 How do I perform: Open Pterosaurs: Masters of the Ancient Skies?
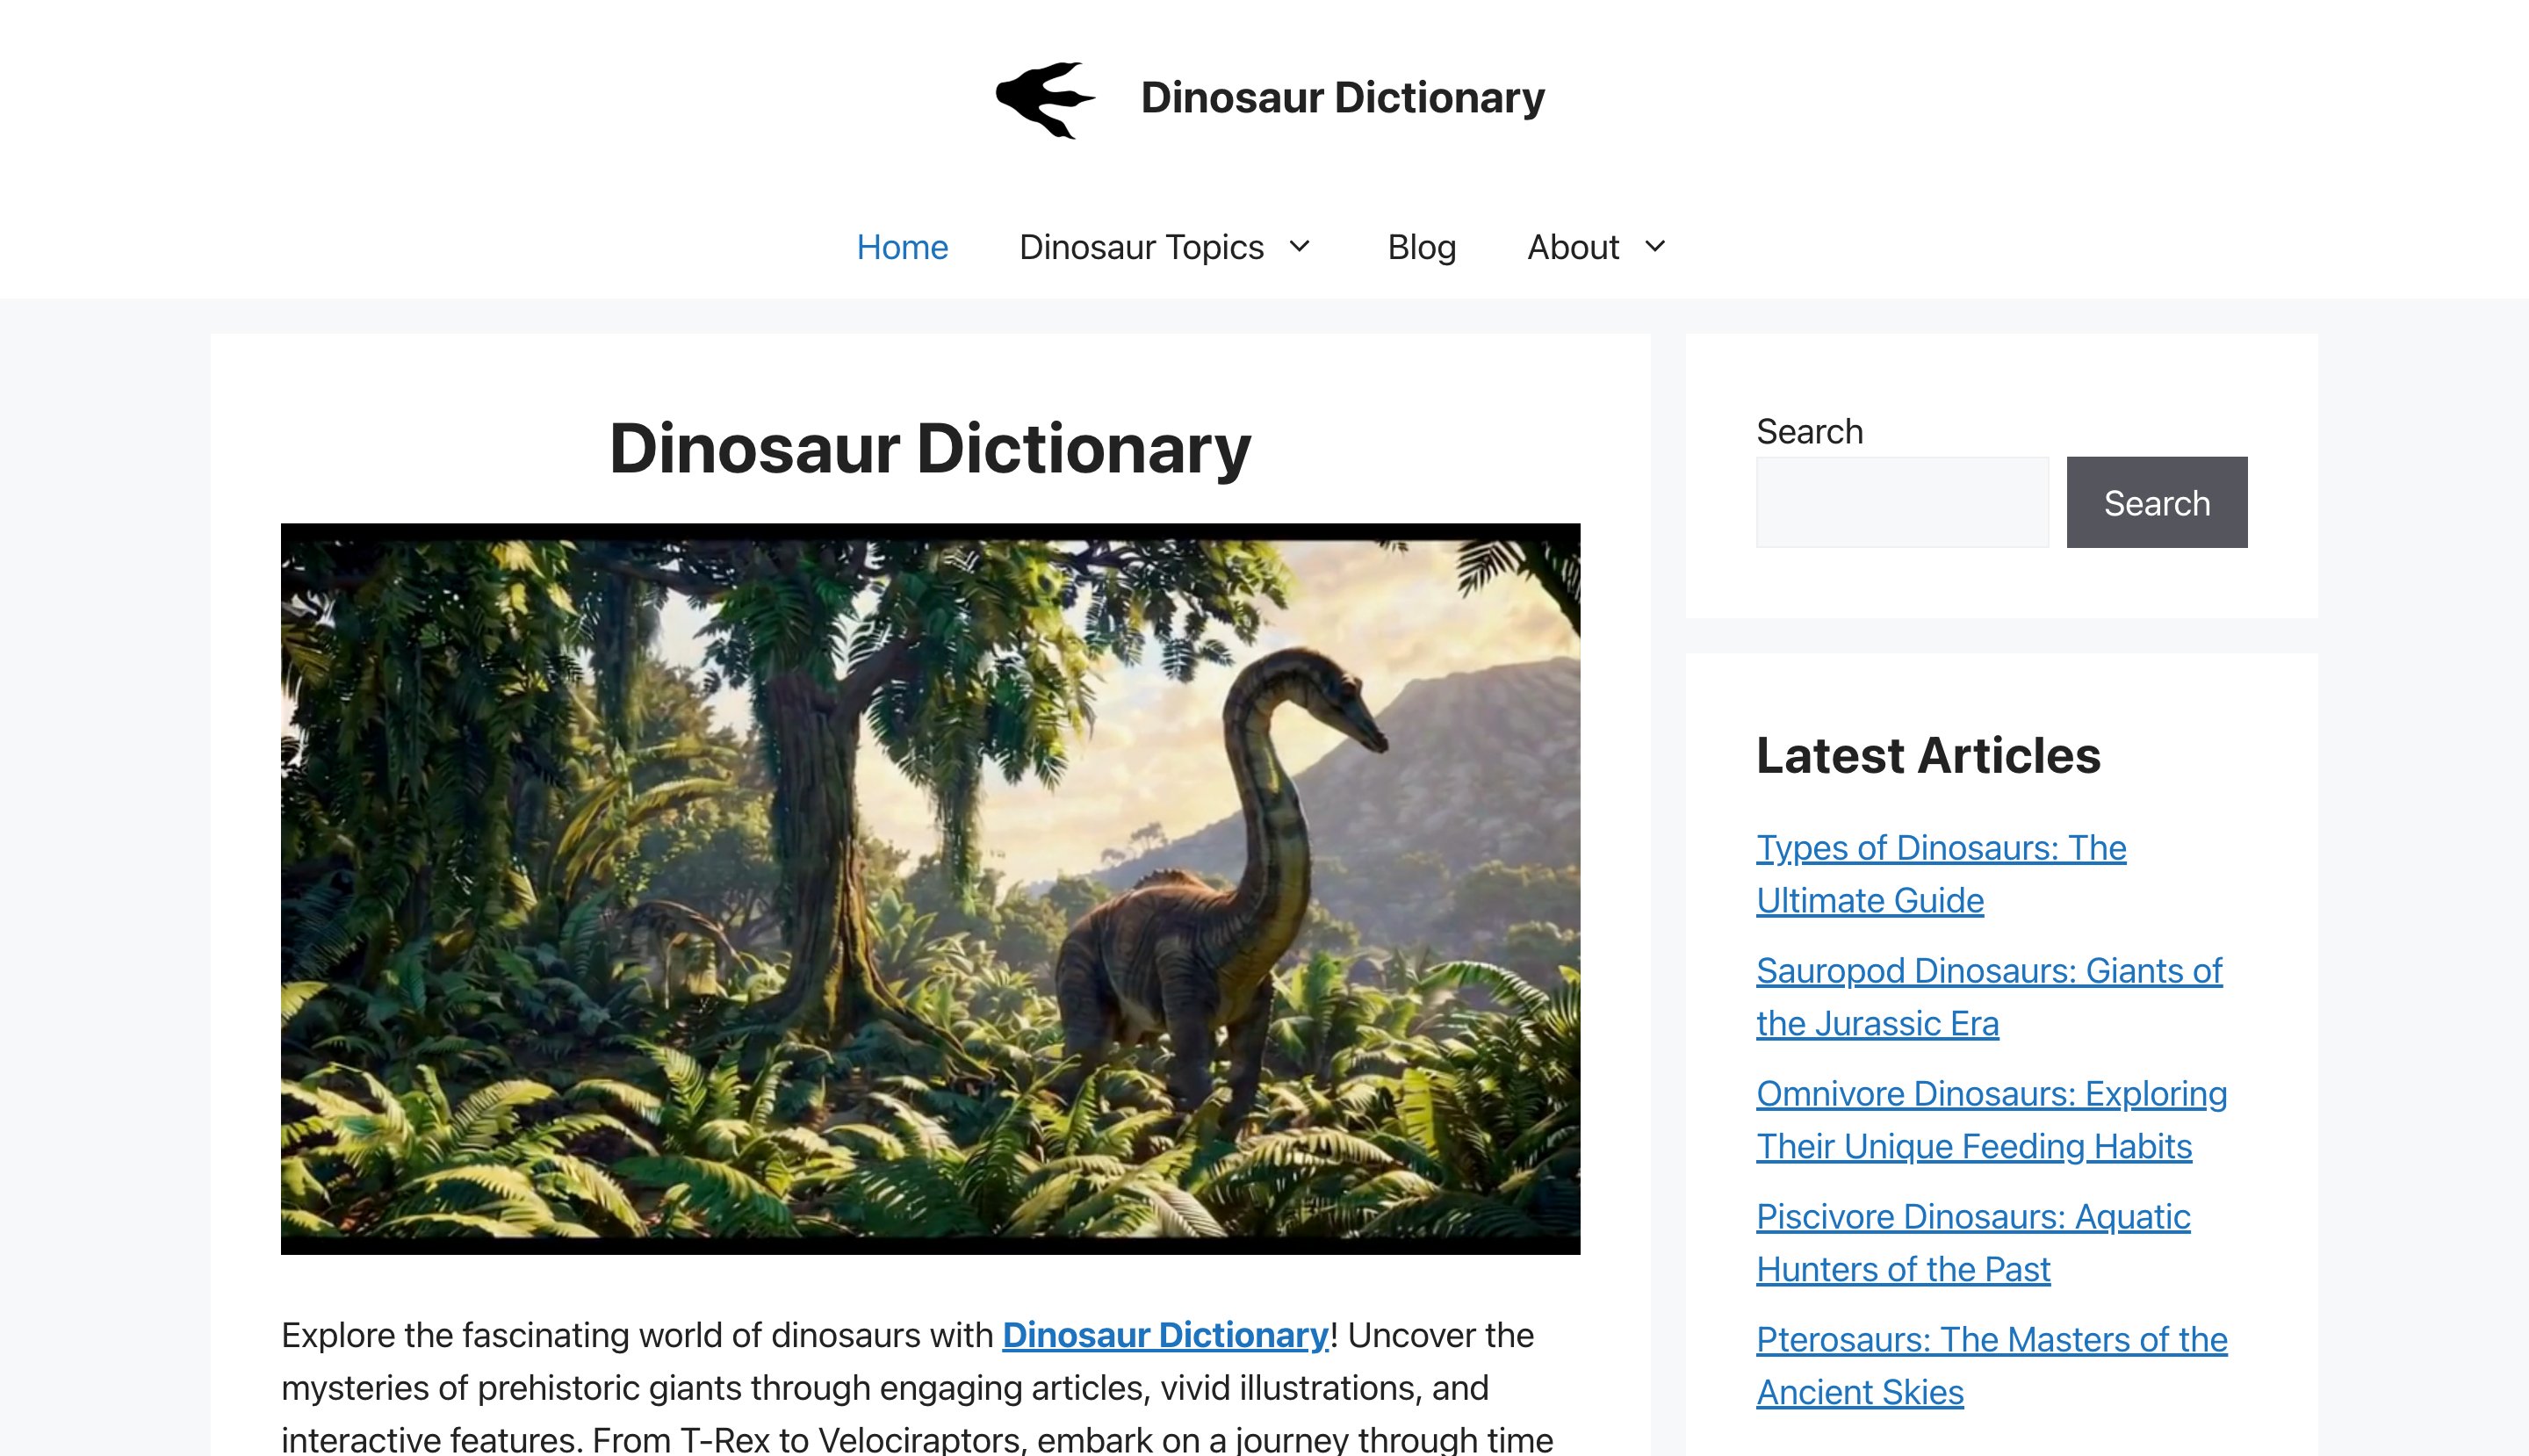click(1991, 1365)
